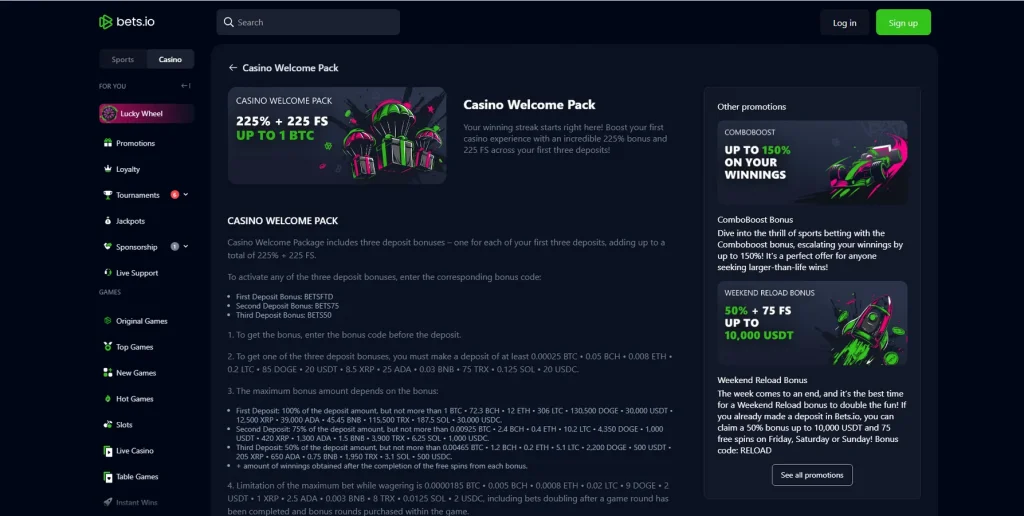The width and height of the screenshot is (1024, 516).
Task: Click the 'Second Deposit Bonus: BETS75' line
Action: pos(287,306)
